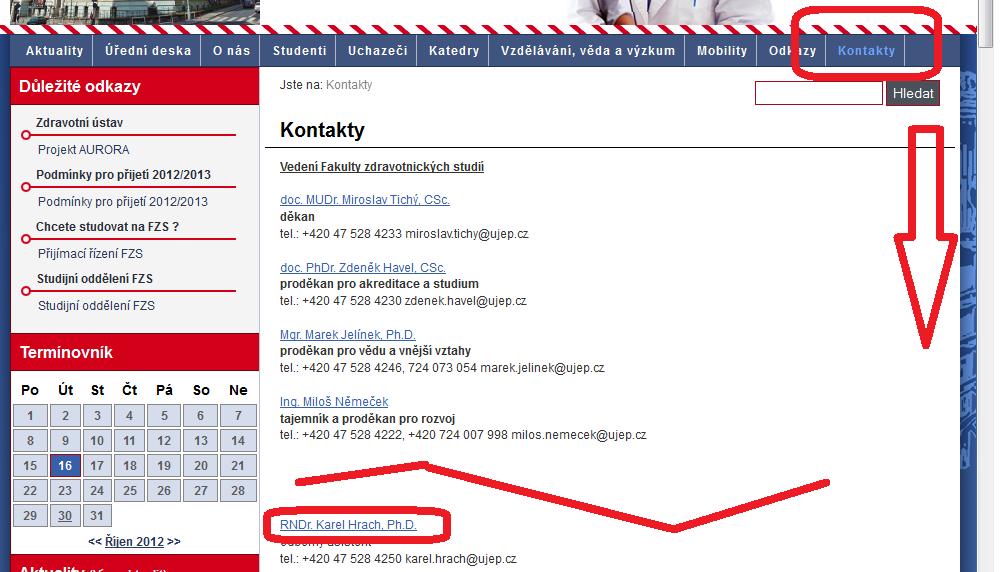The width and height of the screenshot is (1002, 572).
Task: Click miroslav.tichy@ujep.cz email text
Action: point(467,234)
